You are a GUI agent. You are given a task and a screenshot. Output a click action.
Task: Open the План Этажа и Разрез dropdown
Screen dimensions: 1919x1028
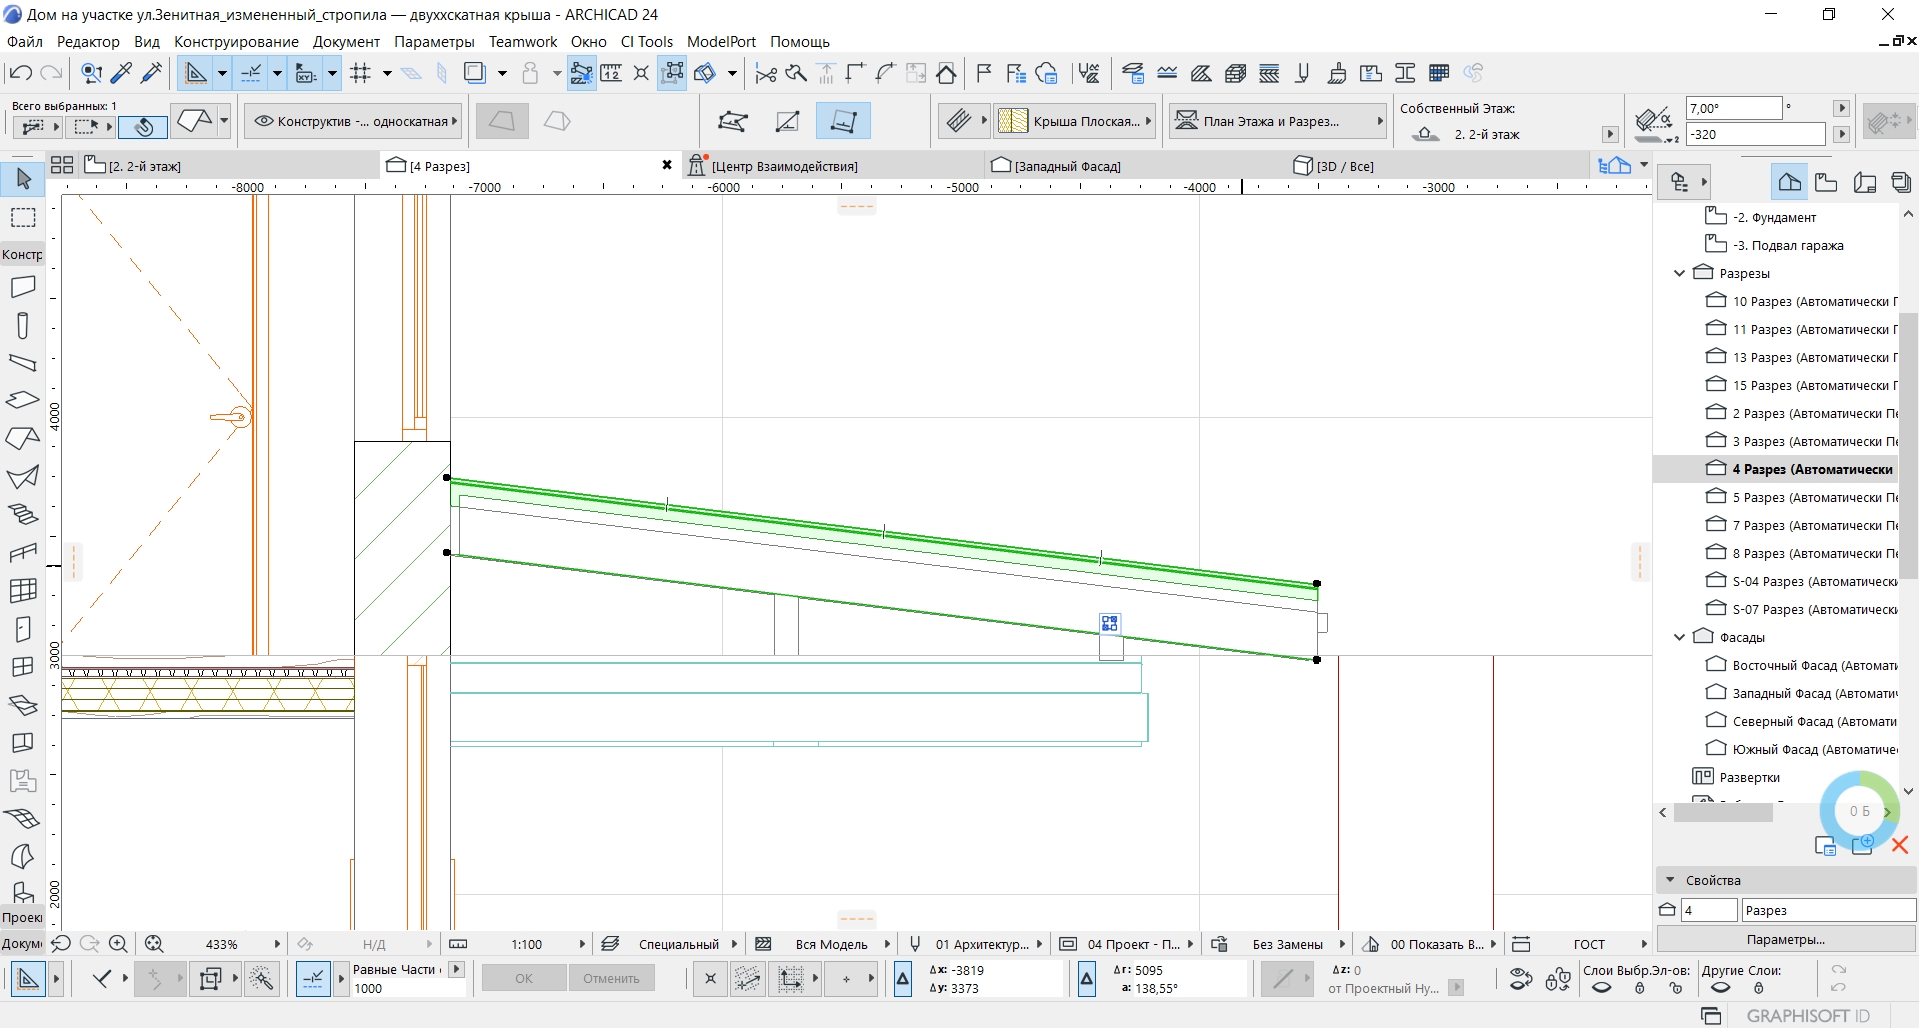click(1278, 121)
